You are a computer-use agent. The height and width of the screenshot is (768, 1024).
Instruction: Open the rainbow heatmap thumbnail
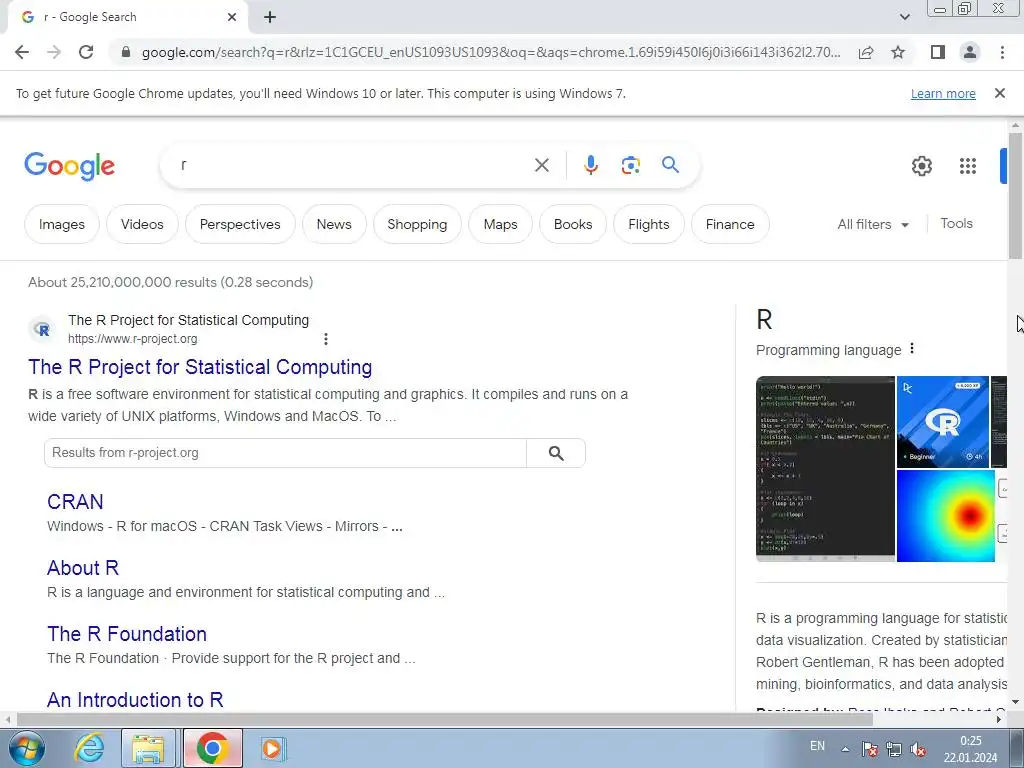pyautogui.click(x=946, y=516)
